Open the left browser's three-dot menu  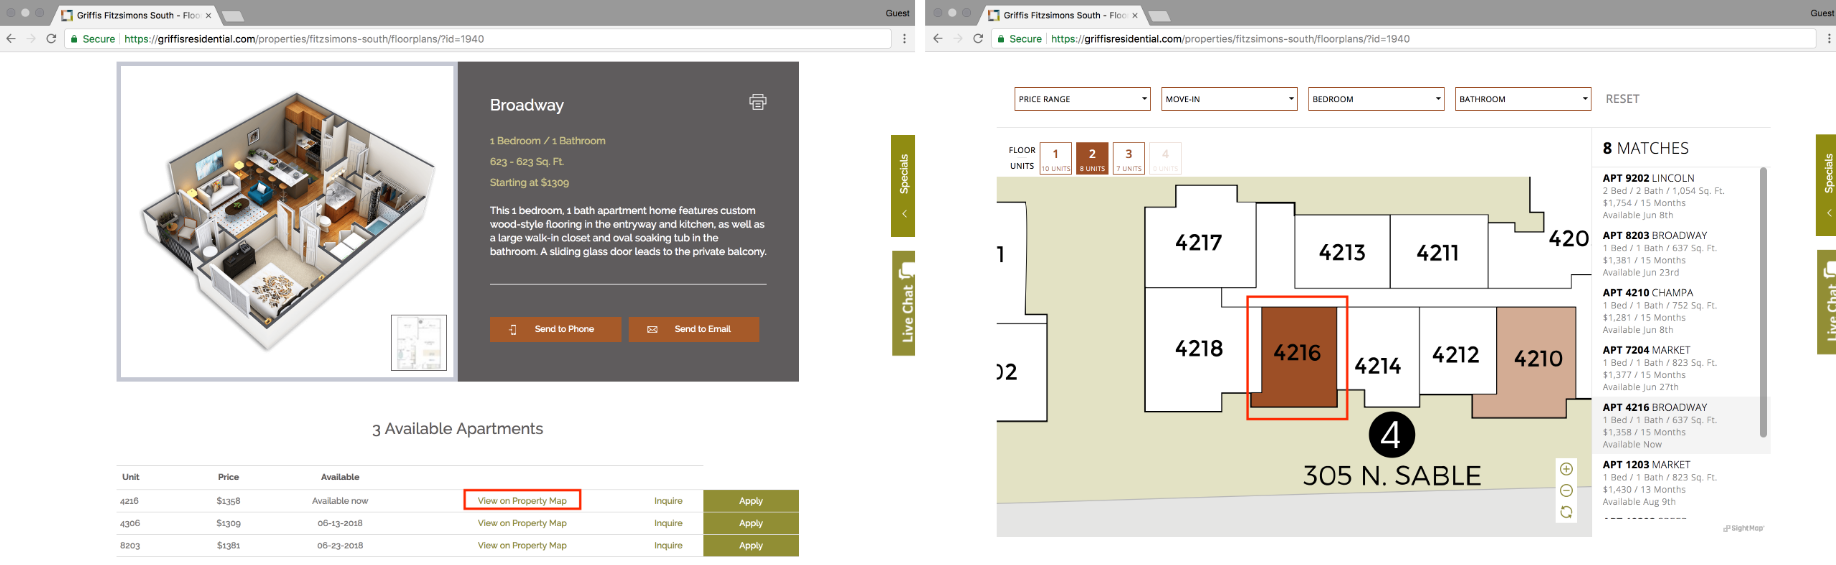coord(904,39)
